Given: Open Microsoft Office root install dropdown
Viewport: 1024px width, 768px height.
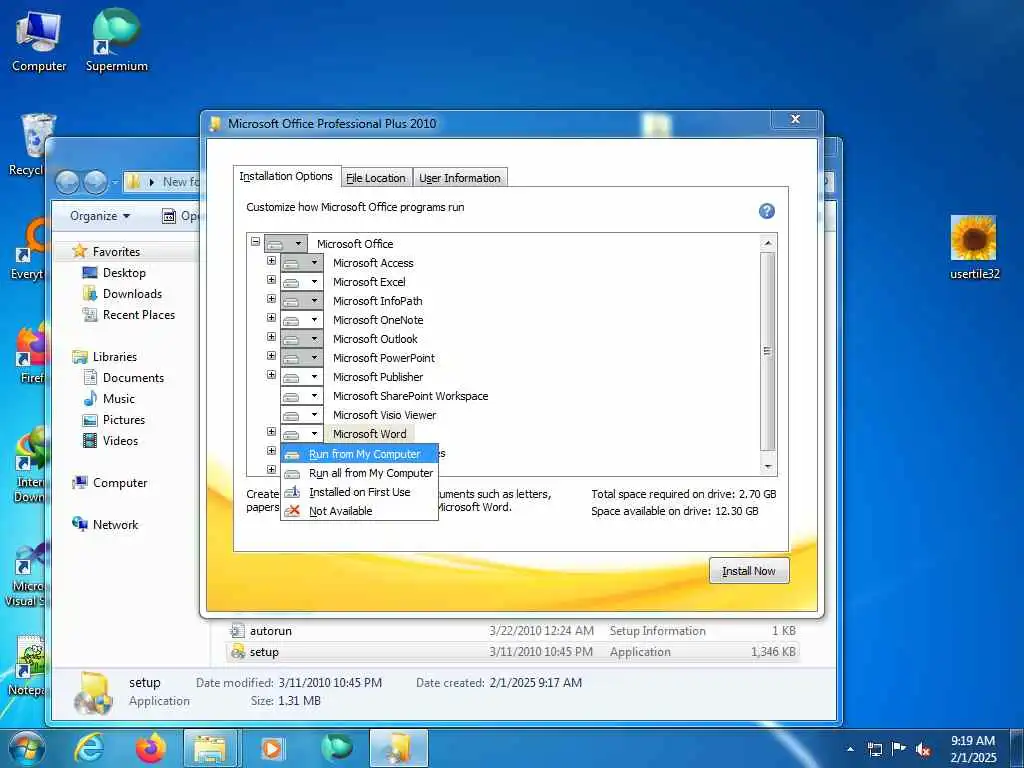Looking at the screenshot, I should point(285,244).
